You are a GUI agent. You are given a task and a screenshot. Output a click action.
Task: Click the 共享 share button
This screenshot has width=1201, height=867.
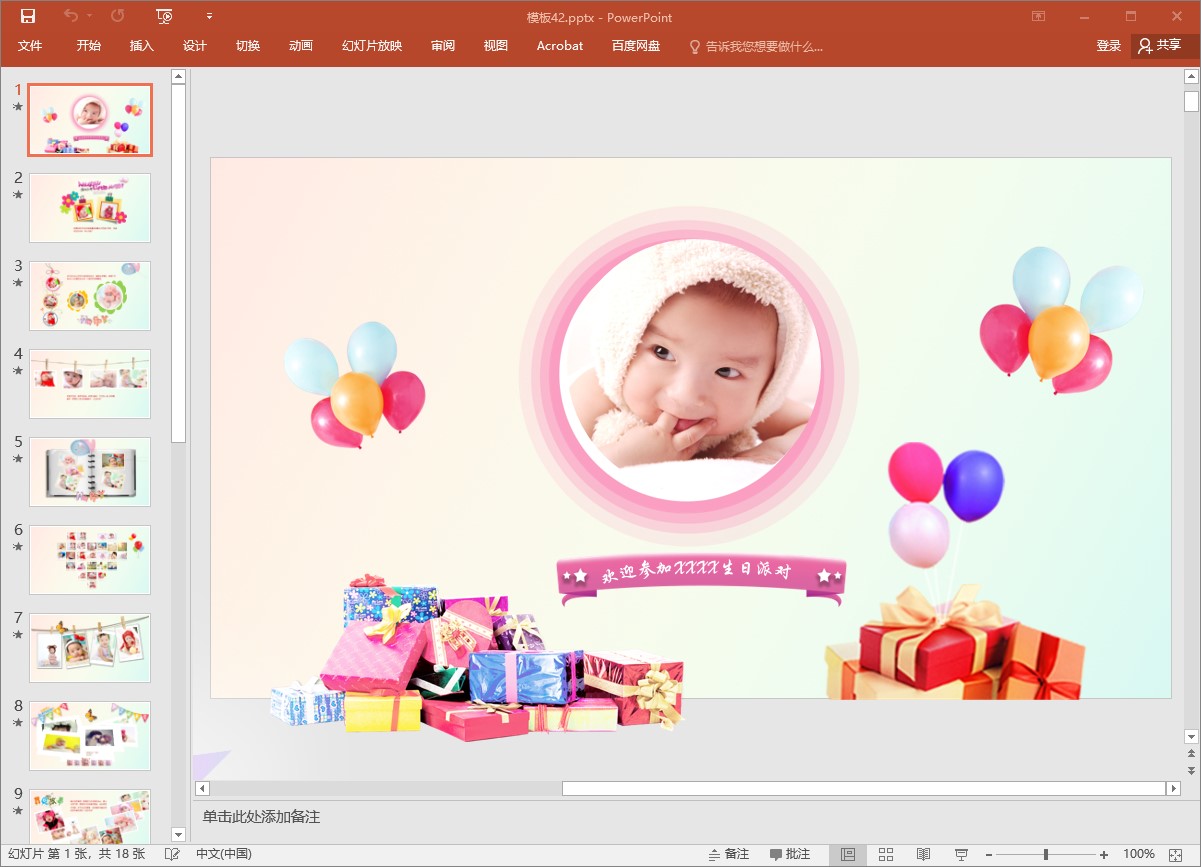1160,46
